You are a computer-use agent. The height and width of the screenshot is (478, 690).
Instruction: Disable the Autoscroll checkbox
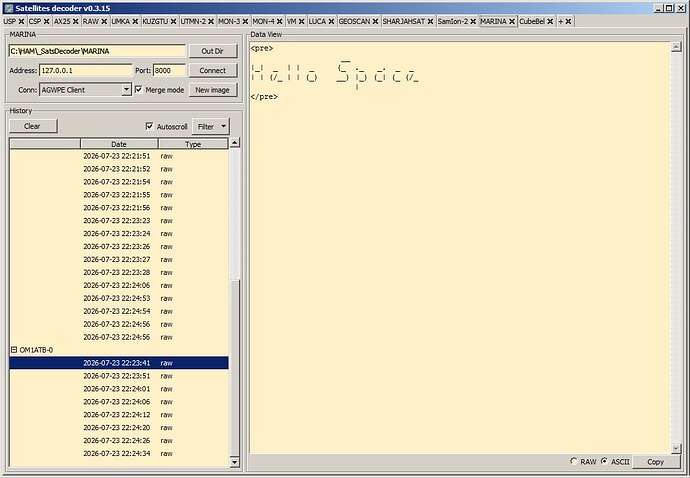point(149,126)
